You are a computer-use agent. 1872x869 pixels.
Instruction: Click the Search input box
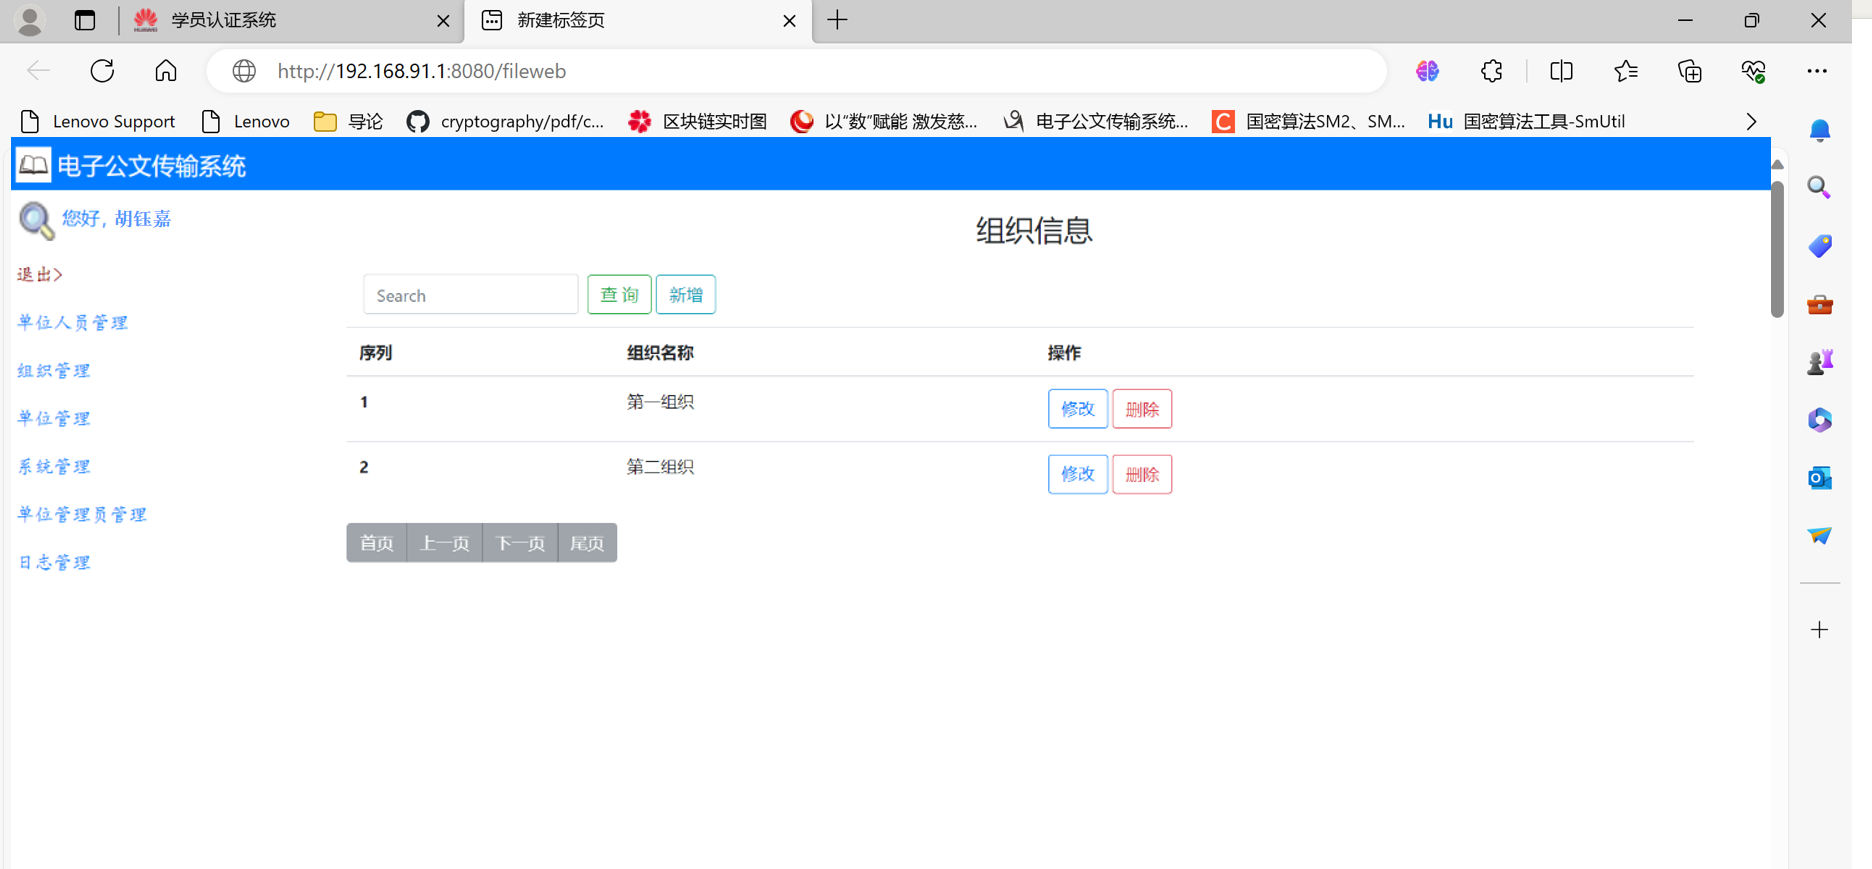pos(471,295)
